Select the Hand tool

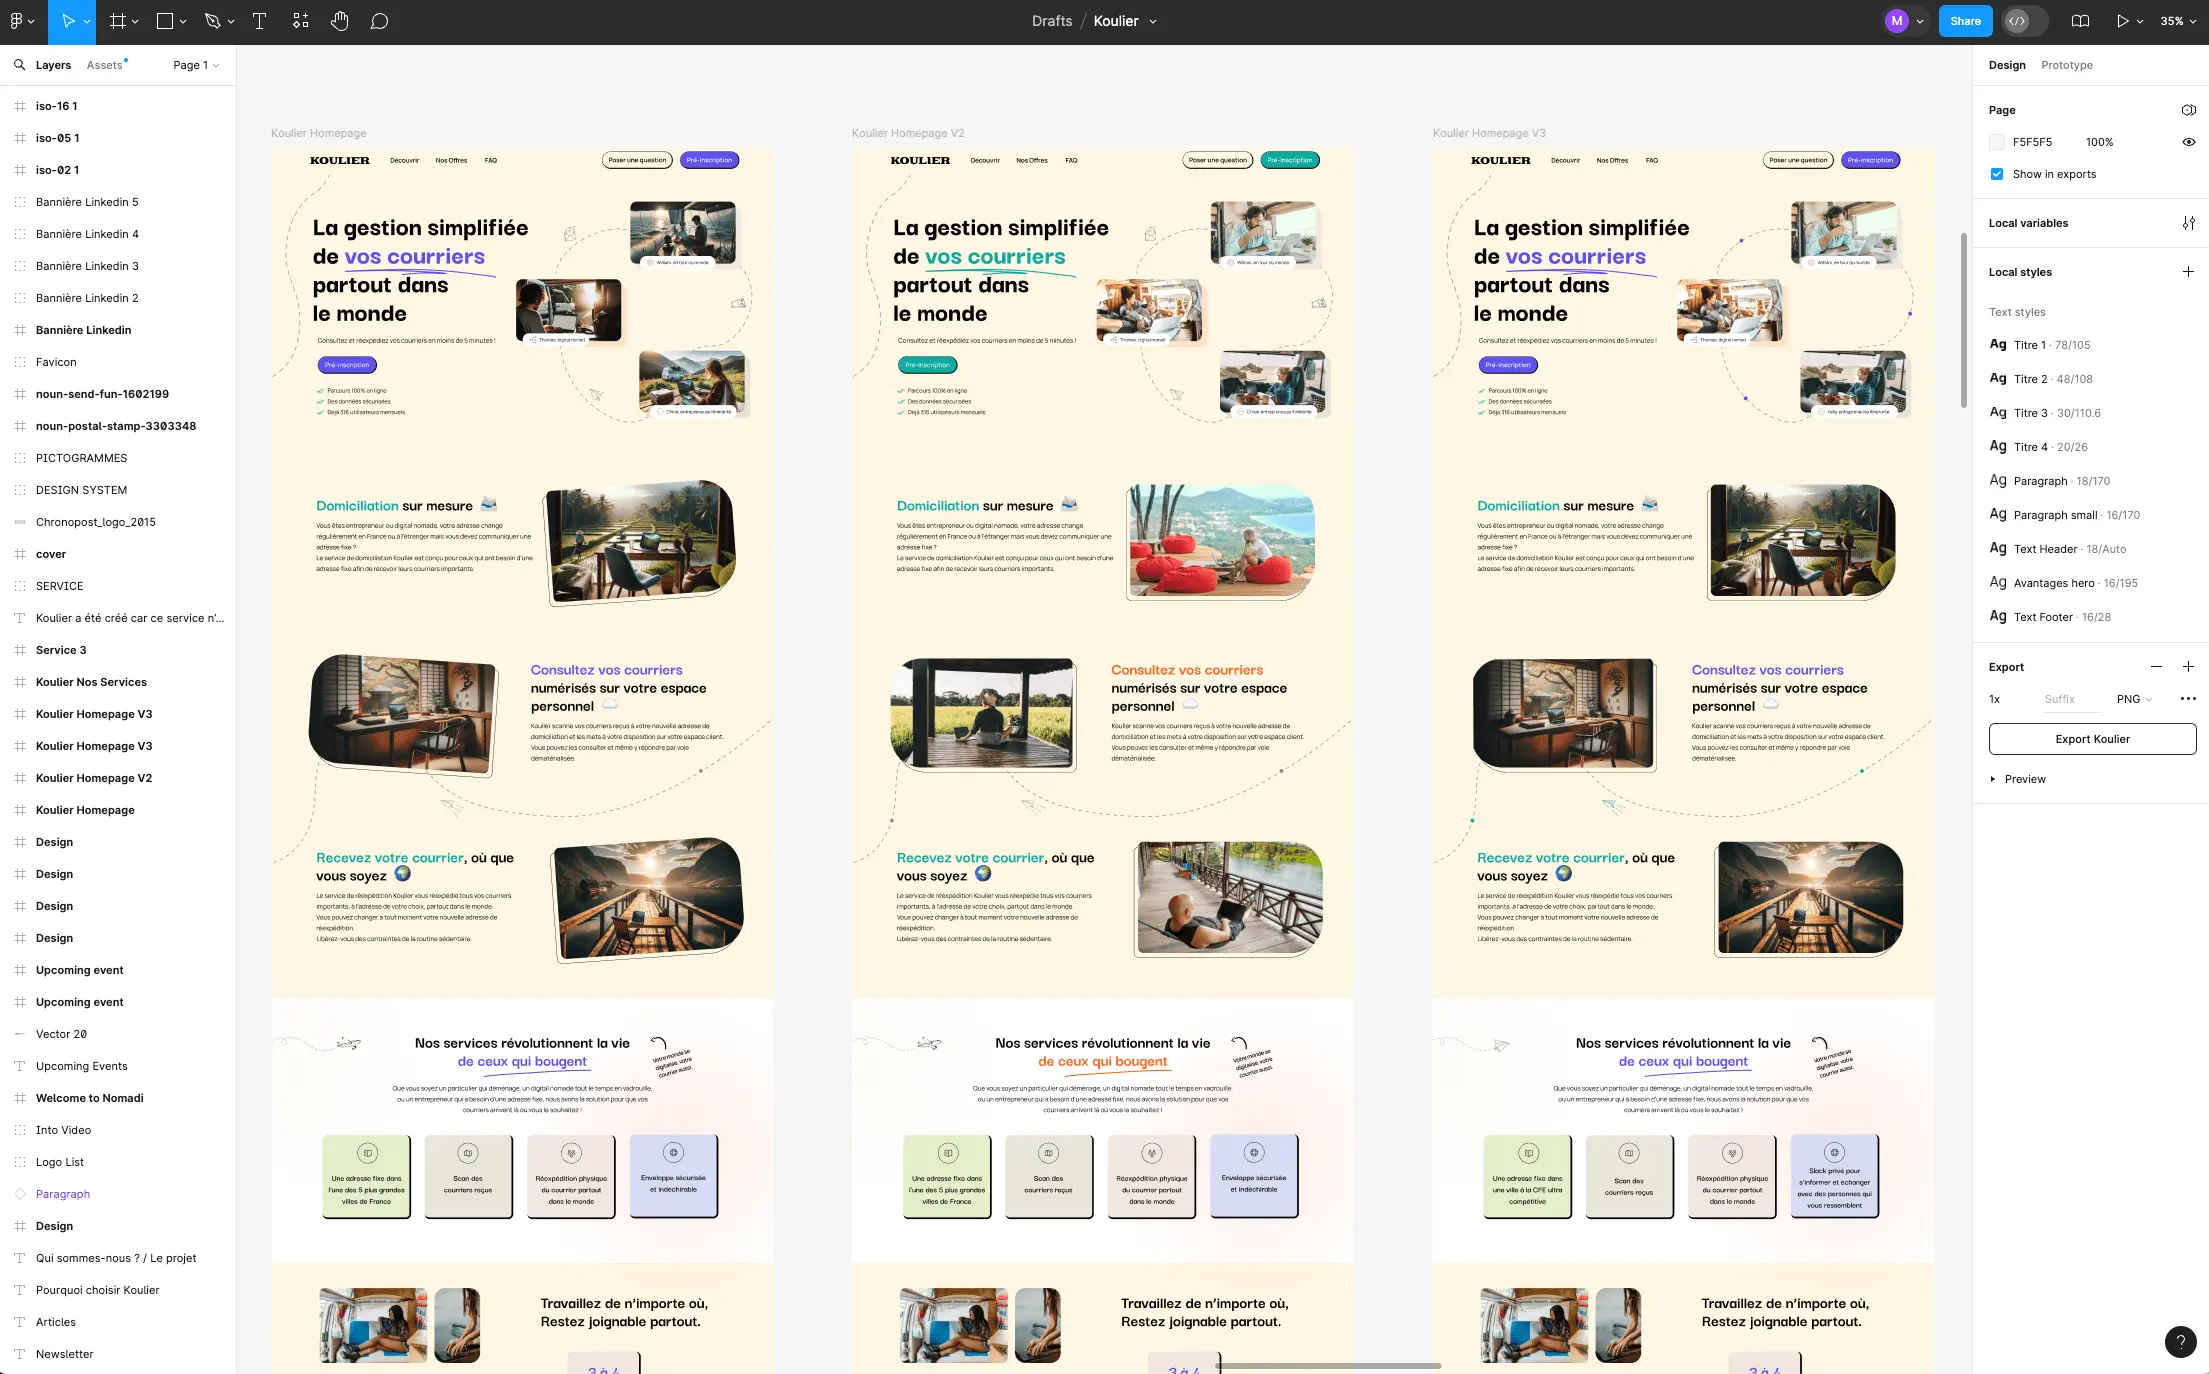pyautogui.click(x=340, y=21)
